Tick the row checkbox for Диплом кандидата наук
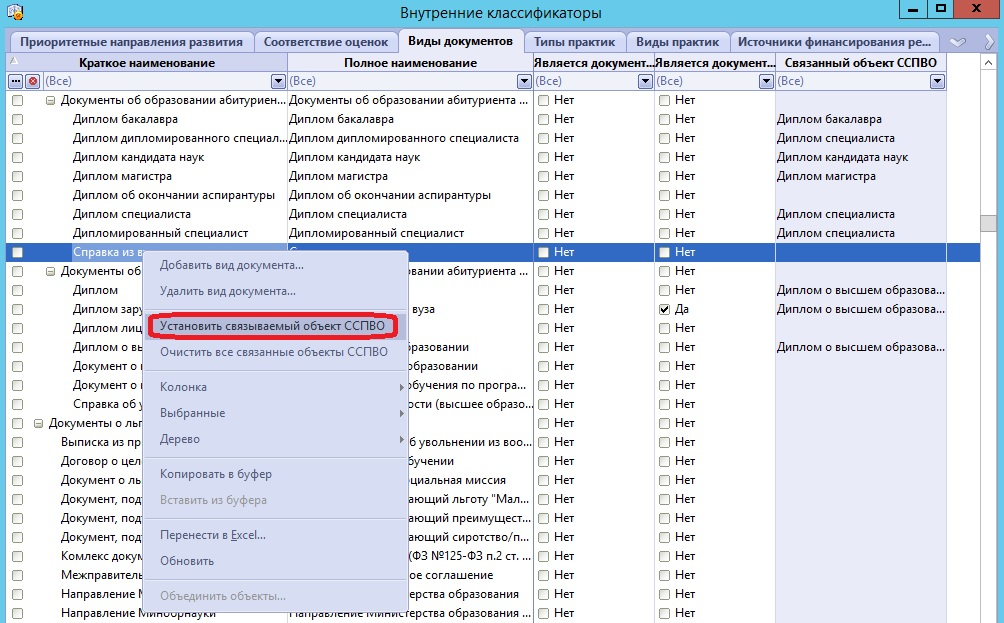The height and width of the screenshot is (623, 1004). tap(17, 158)
